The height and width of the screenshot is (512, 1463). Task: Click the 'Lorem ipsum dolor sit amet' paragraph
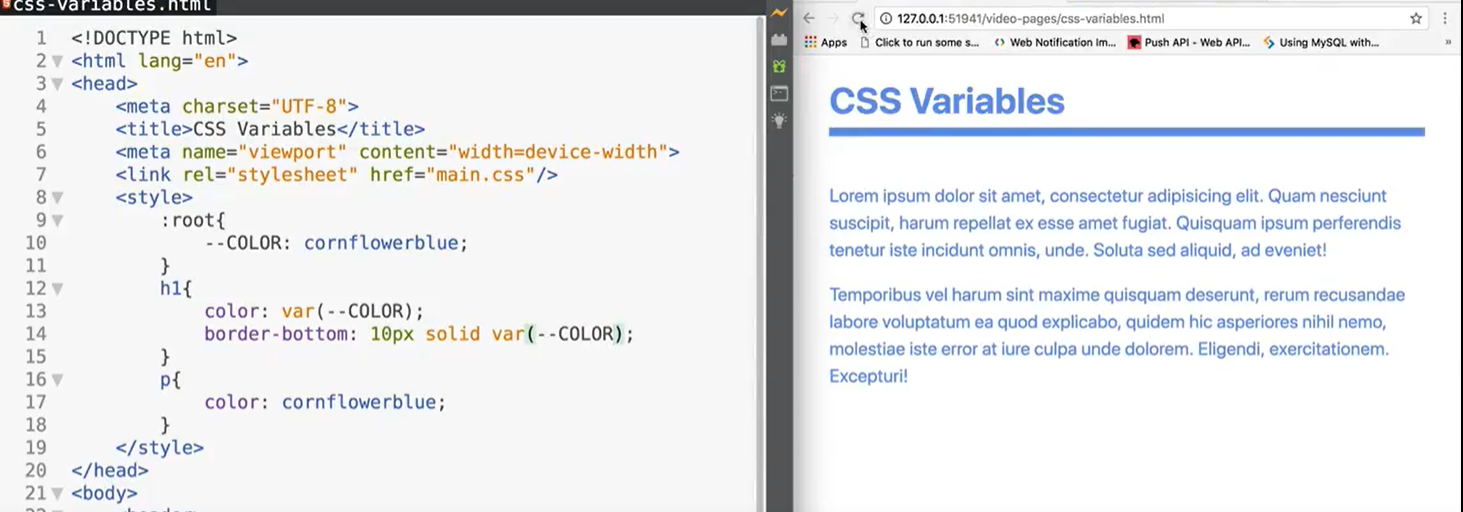1115,223
